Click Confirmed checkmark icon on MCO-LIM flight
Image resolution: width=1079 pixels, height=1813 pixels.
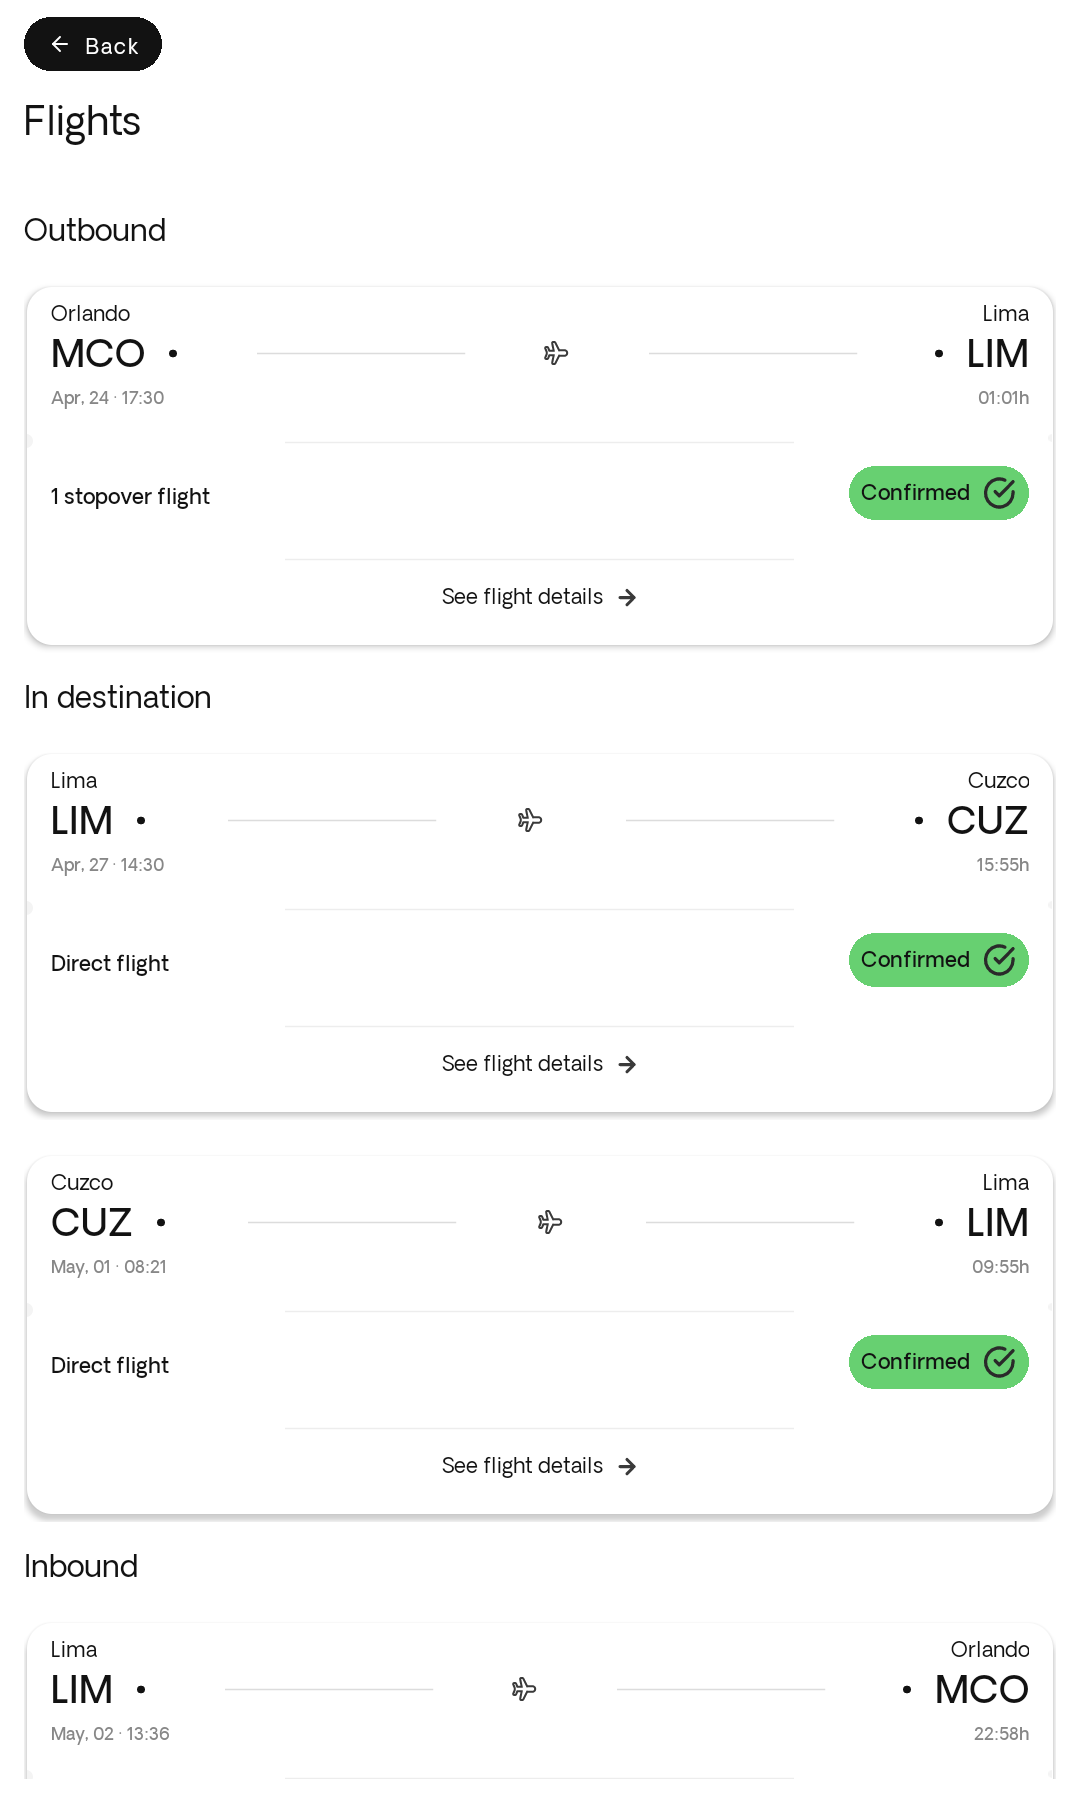pos(1000,493)
